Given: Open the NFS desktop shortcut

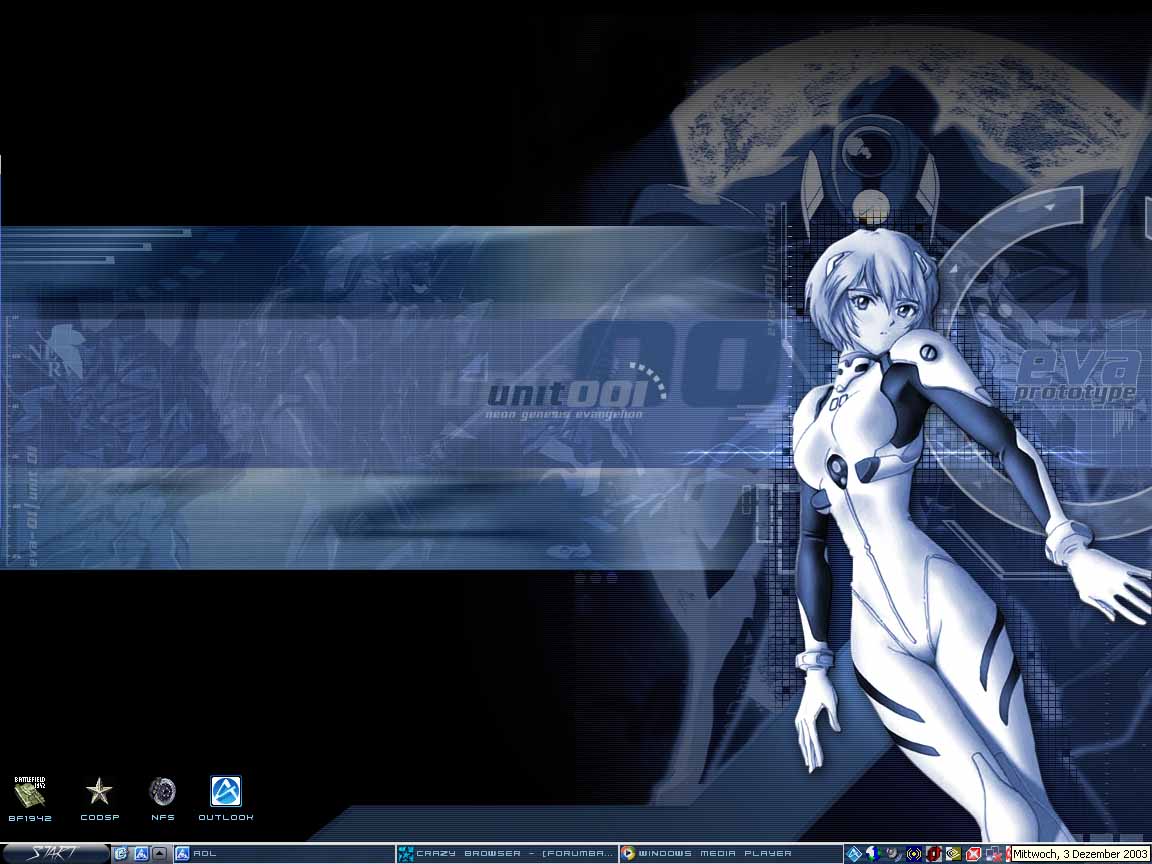Looking at the screenshot, I should (162, 799).
